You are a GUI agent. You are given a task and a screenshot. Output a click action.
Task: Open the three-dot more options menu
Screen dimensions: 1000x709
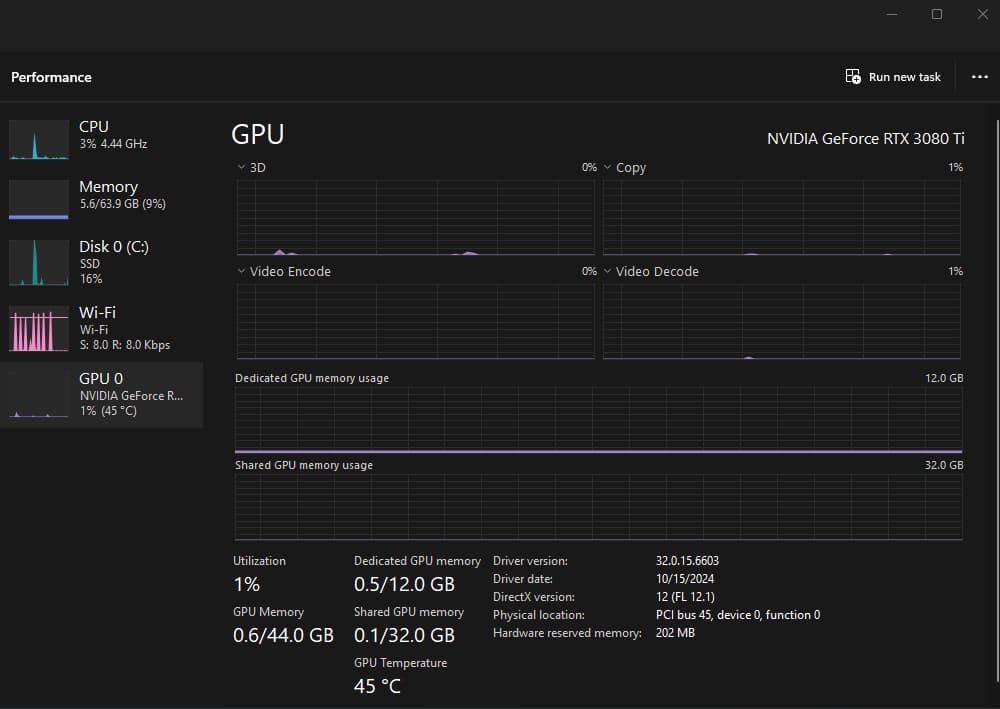pyautogui.click(x=980, y=77)
